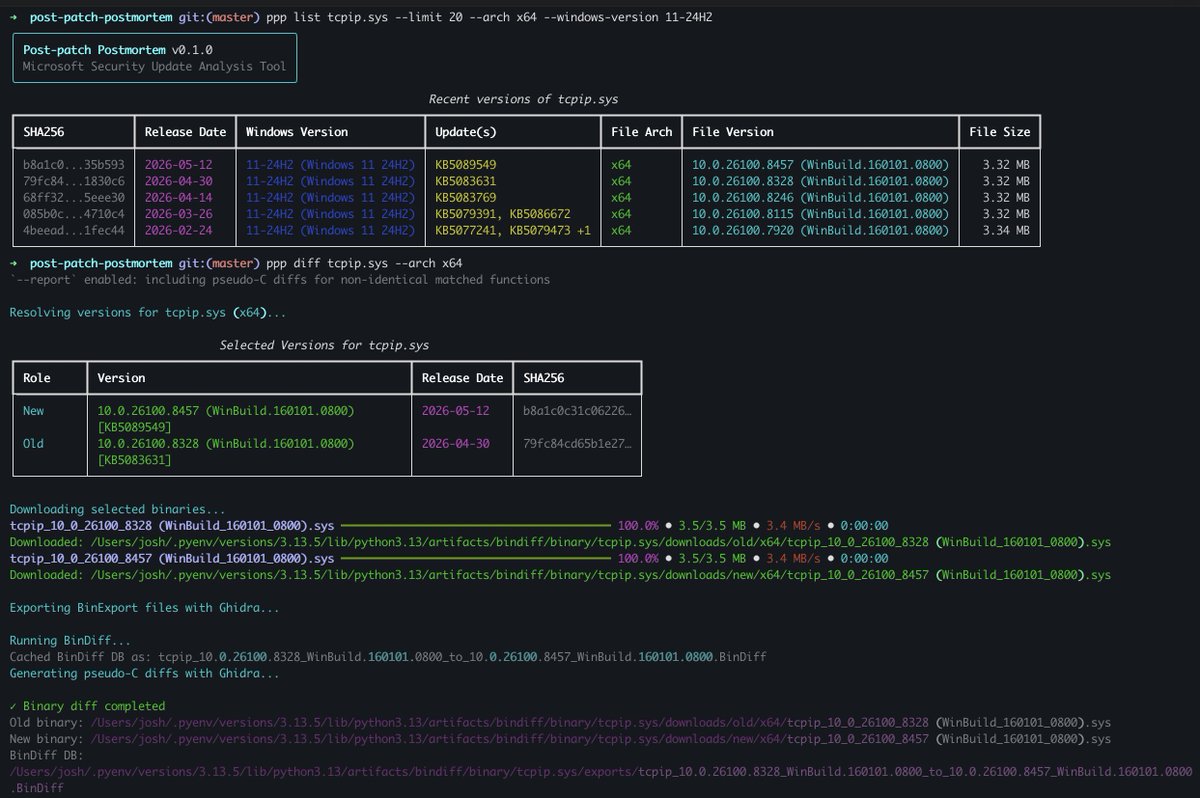Click the [KB5083631] tag under Old version
Screen dimensions: 1200x798
(x=134, y=460)
